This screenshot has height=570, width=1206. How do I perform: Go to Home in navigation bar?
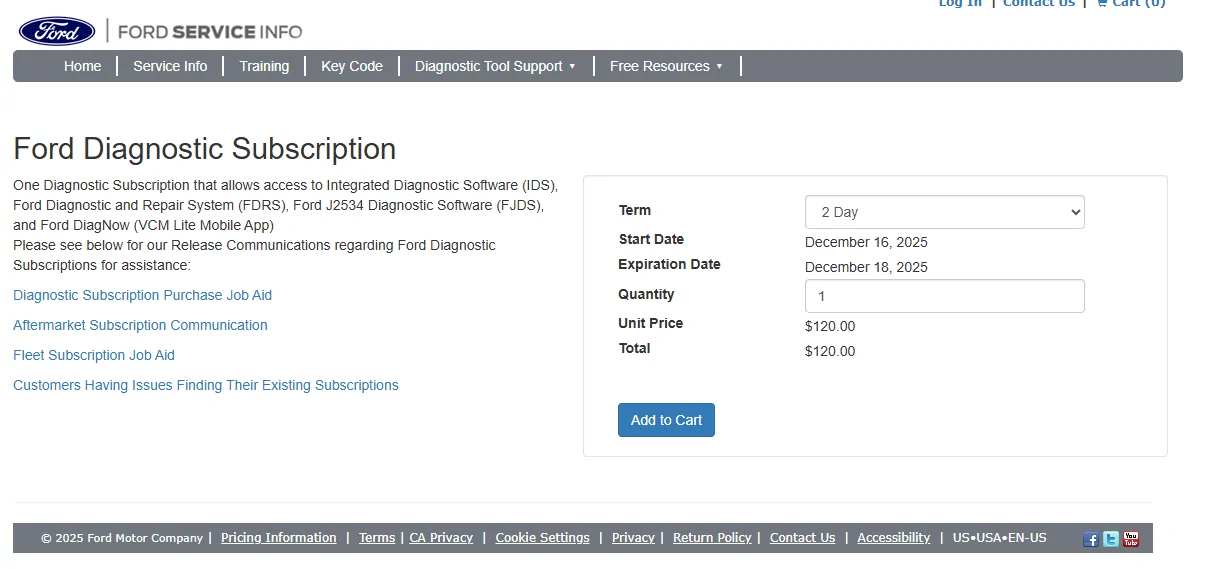point(82,66)
